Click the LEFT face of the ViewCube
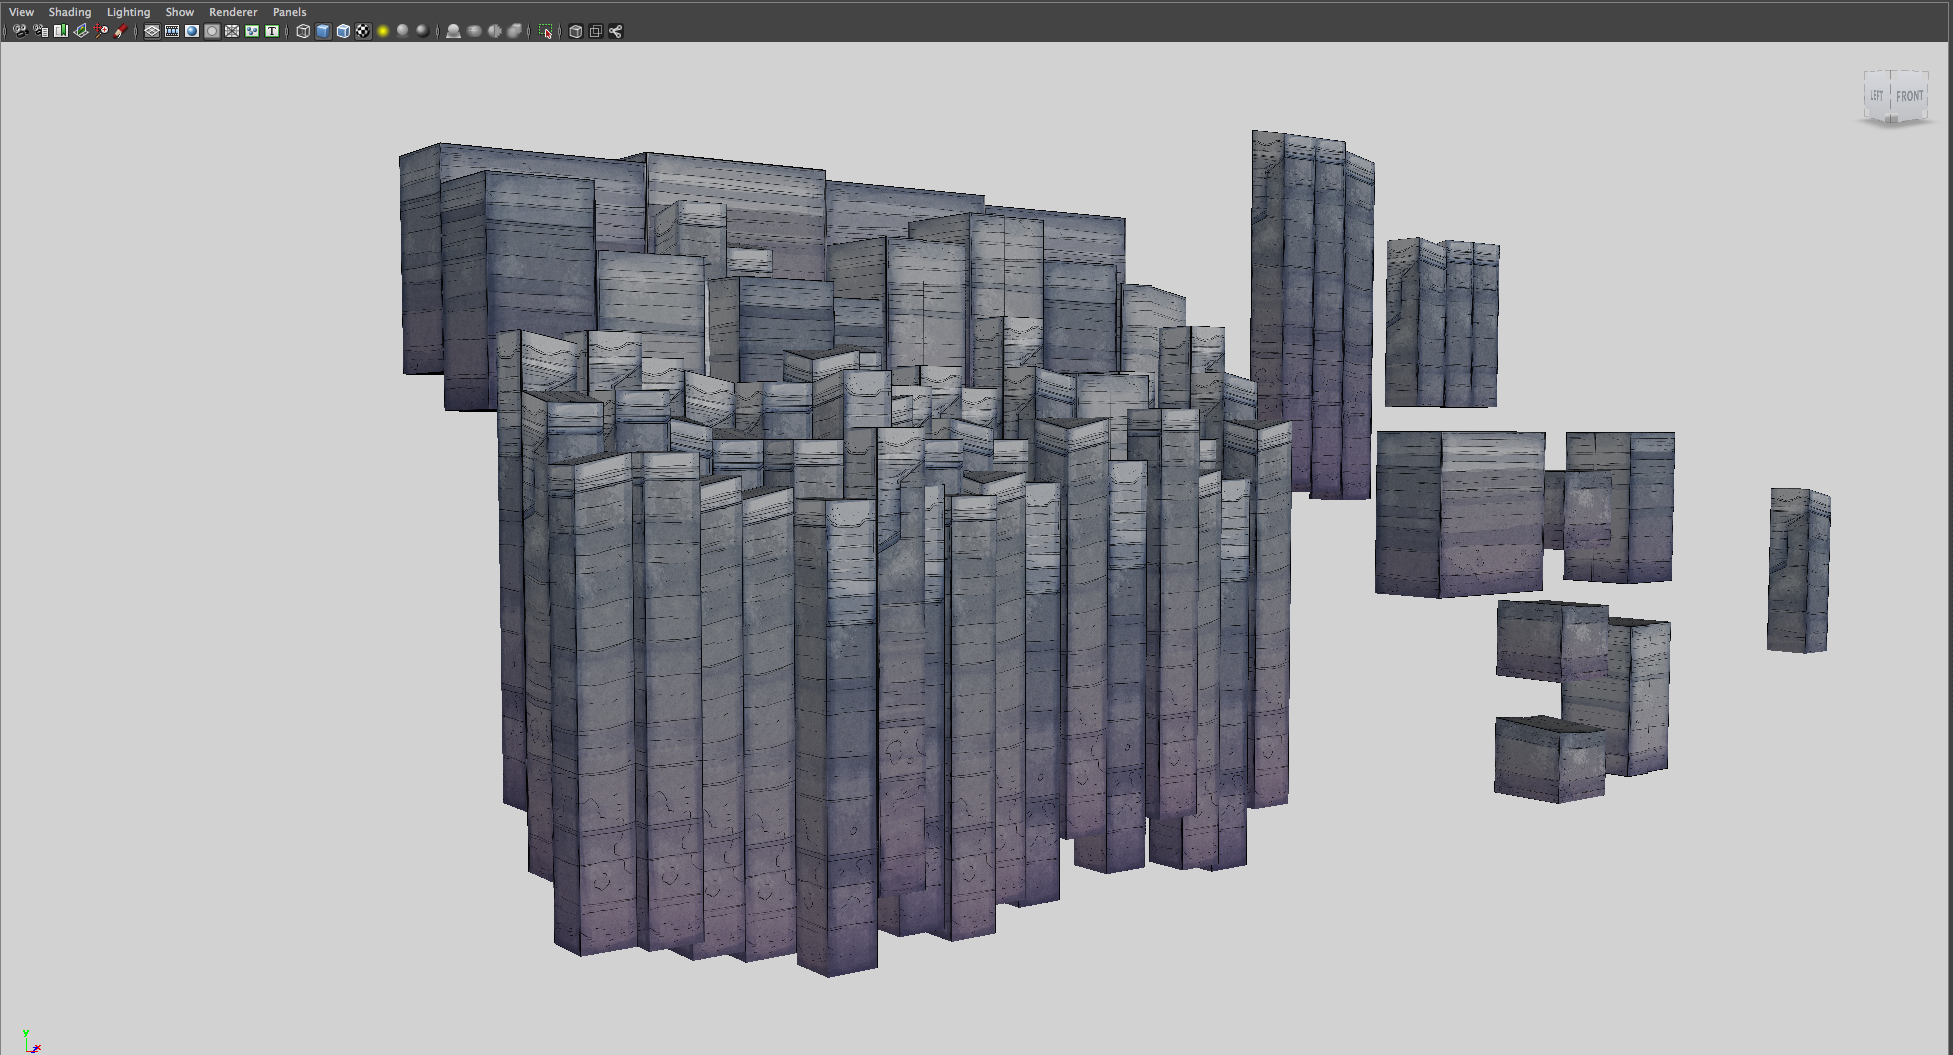 click(x=1876, y=96)
